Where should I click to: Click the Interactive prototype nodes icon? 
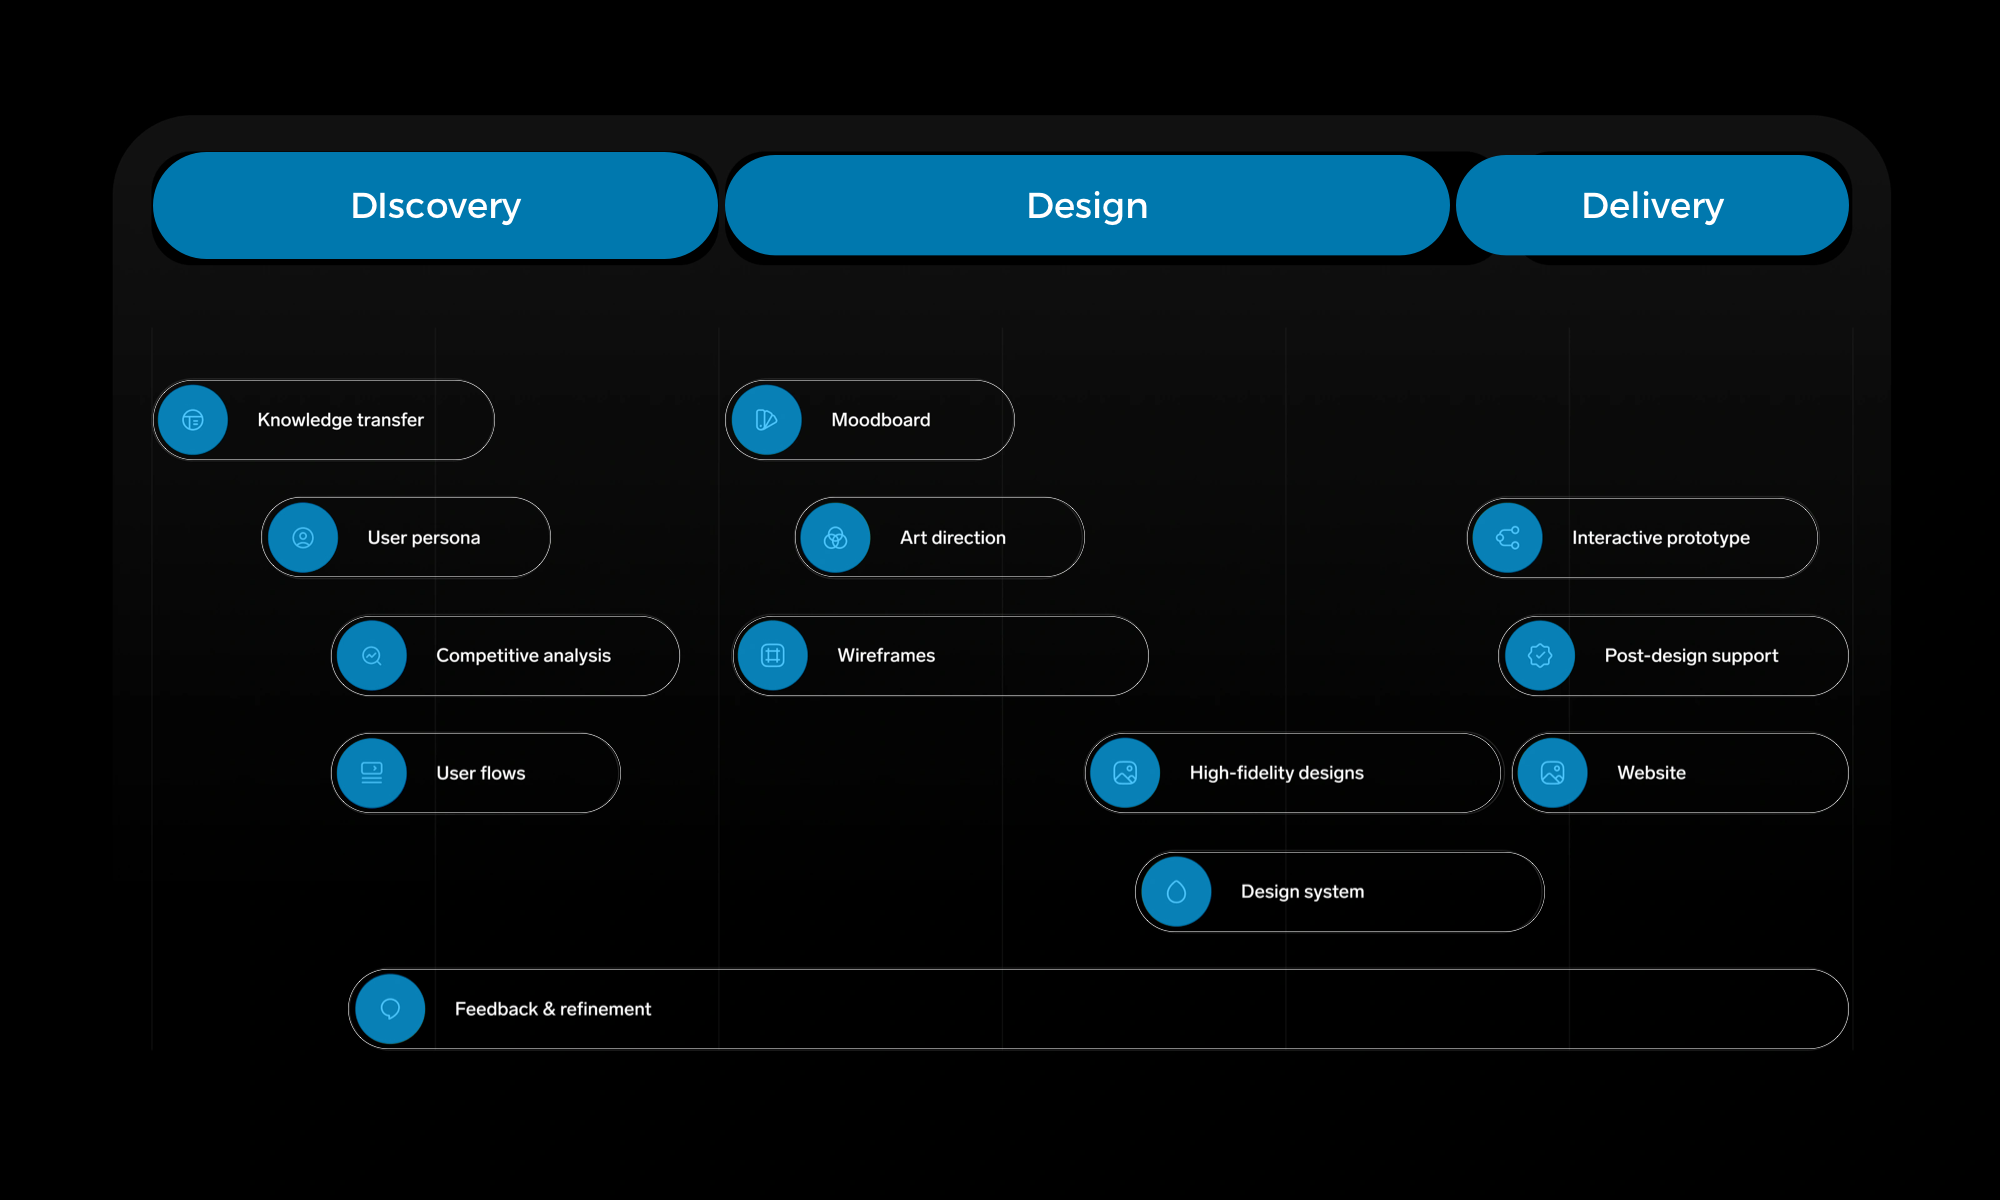click(1508, 538)
